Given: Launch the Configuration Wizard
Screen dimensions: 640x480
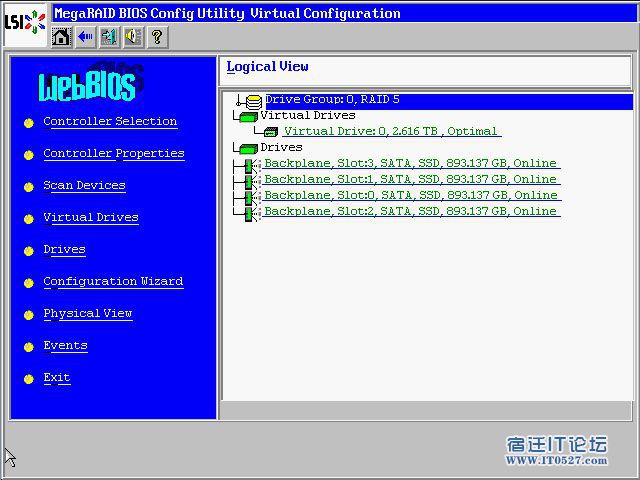Looking at the screenshot, I should 113,281.
